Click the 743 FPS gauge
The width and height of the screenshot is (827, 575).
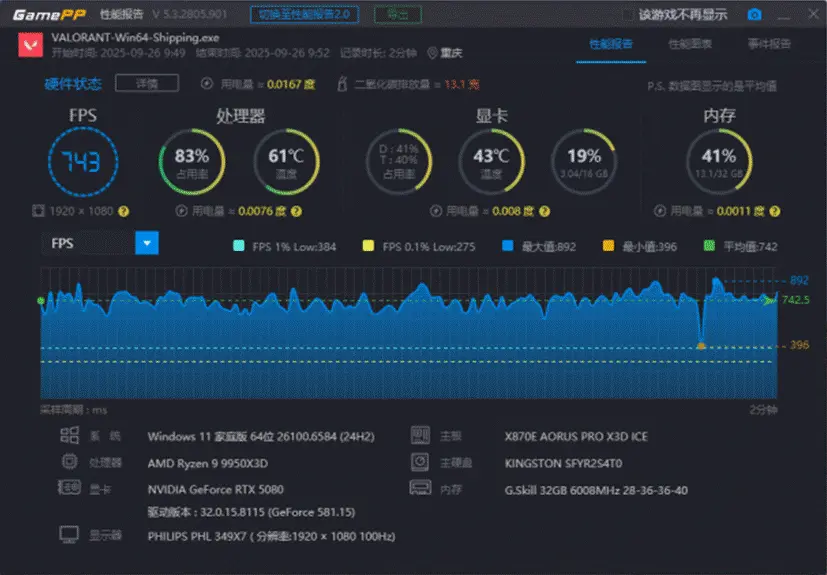(83, 162)
